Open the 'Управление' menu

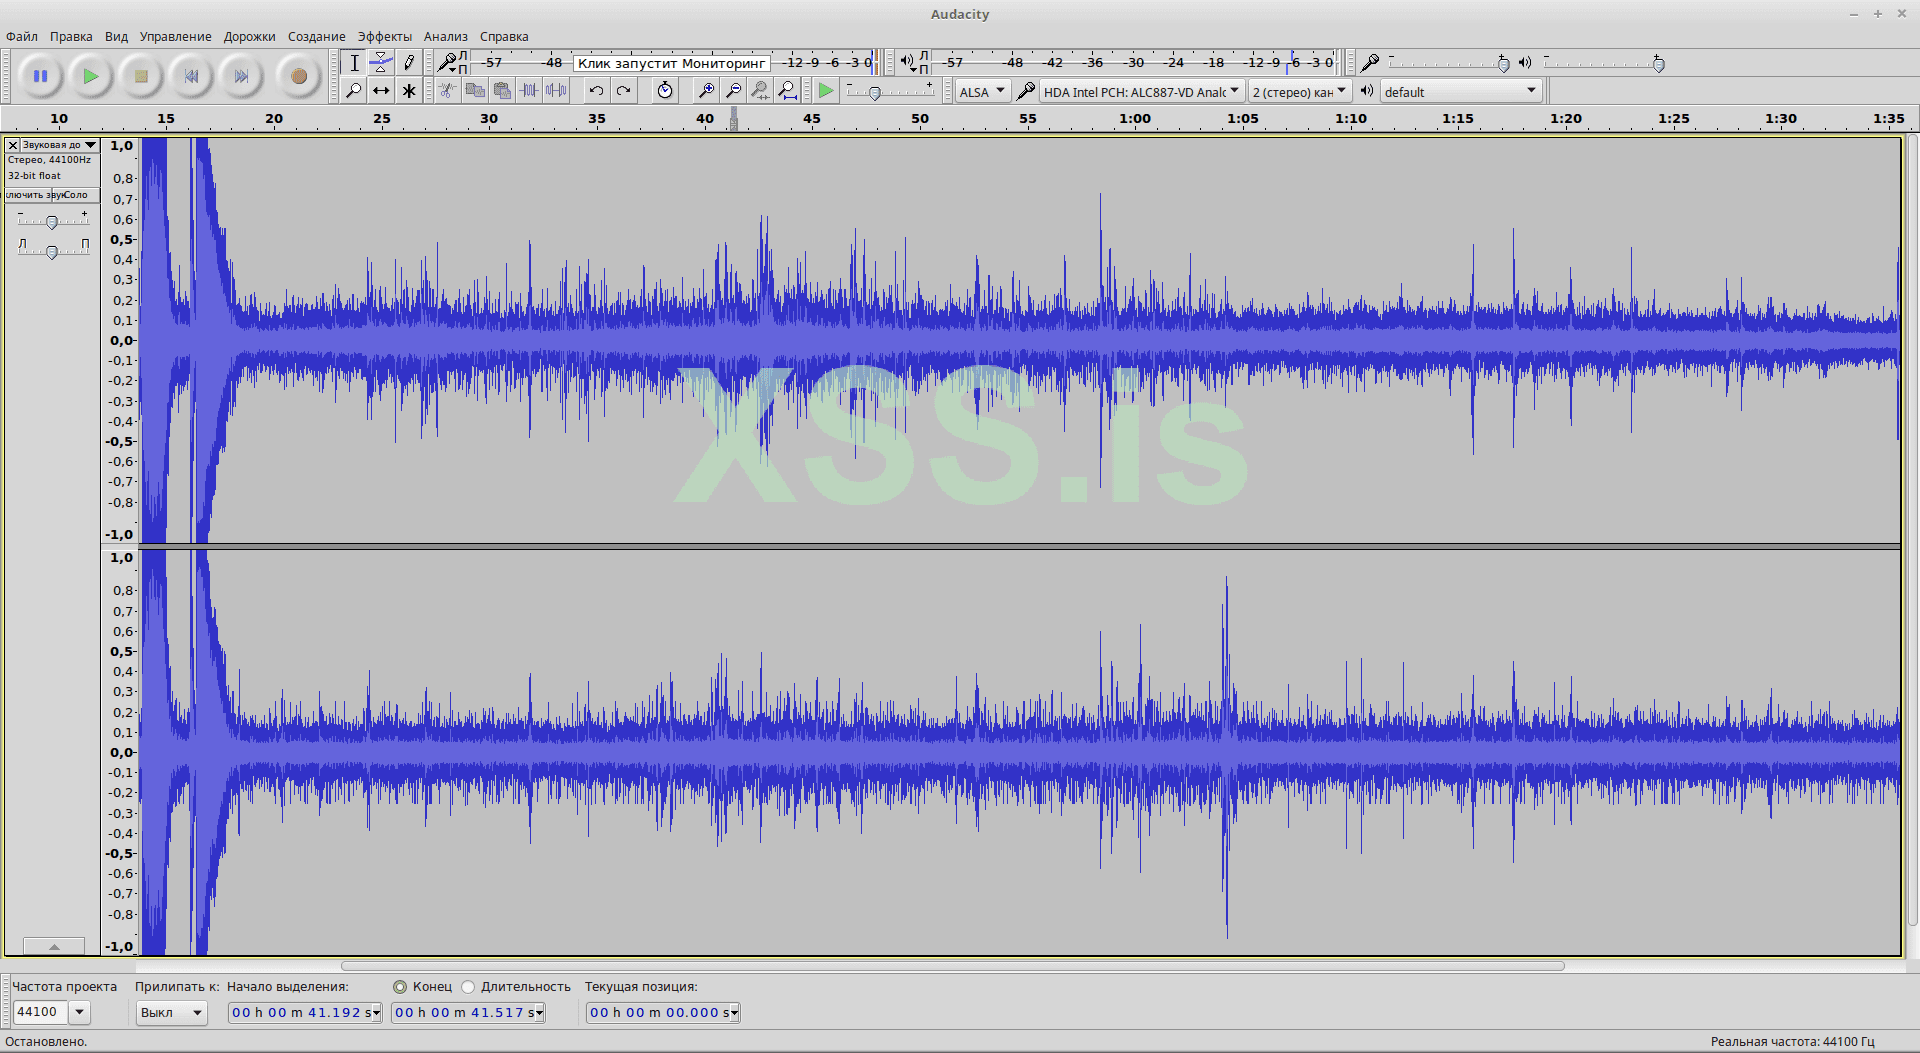coord(175,37)
